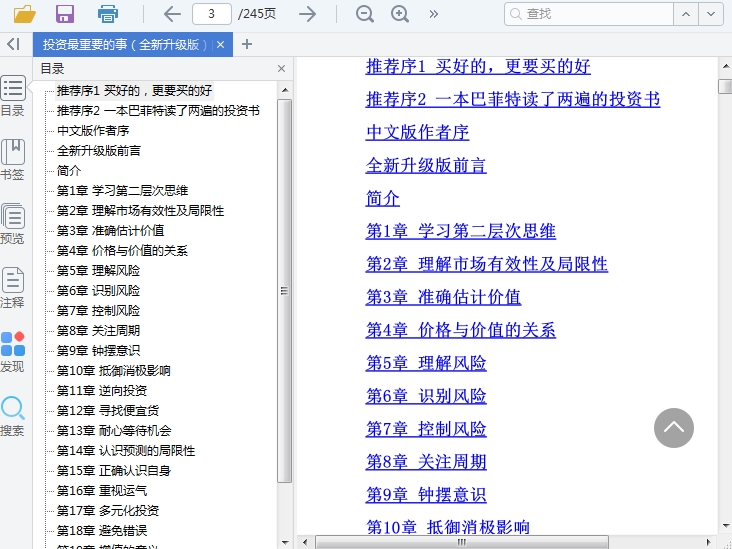Screen dimensions: 732x549
Task: Go to the next page arrow
Action: click(307, 14)
